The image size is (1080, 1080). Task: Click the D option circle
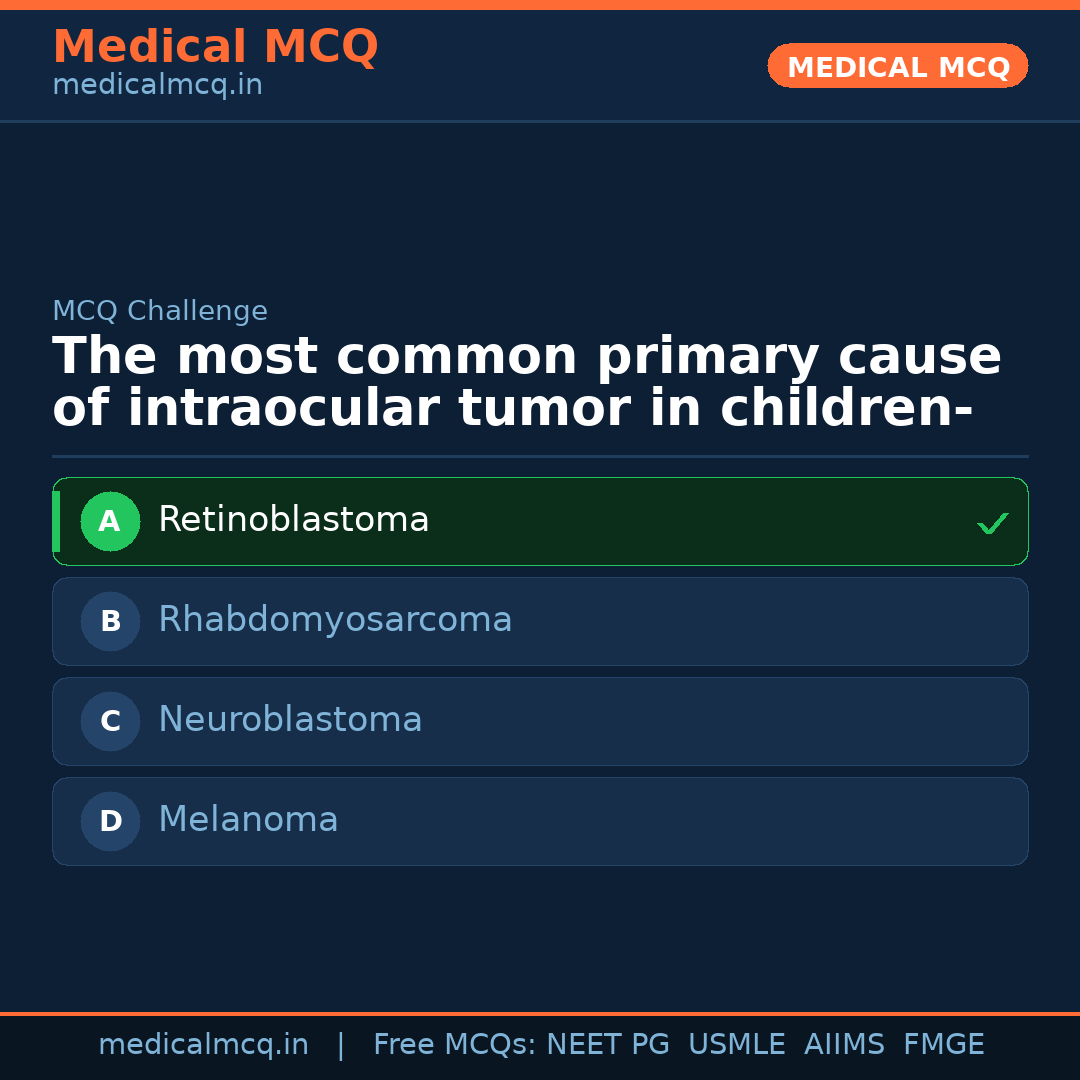[110, 821]
